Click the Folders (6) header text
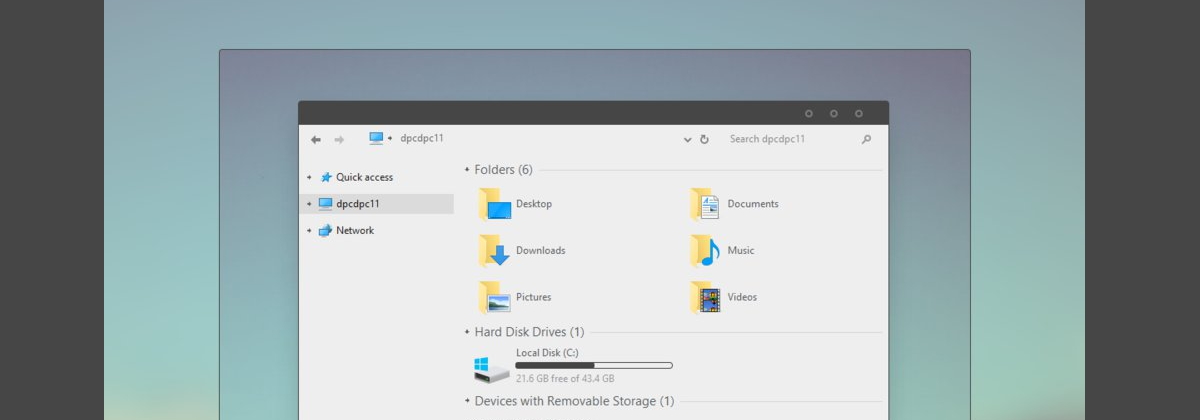This screenshot has height=420, width=1200. coord(504,170)
